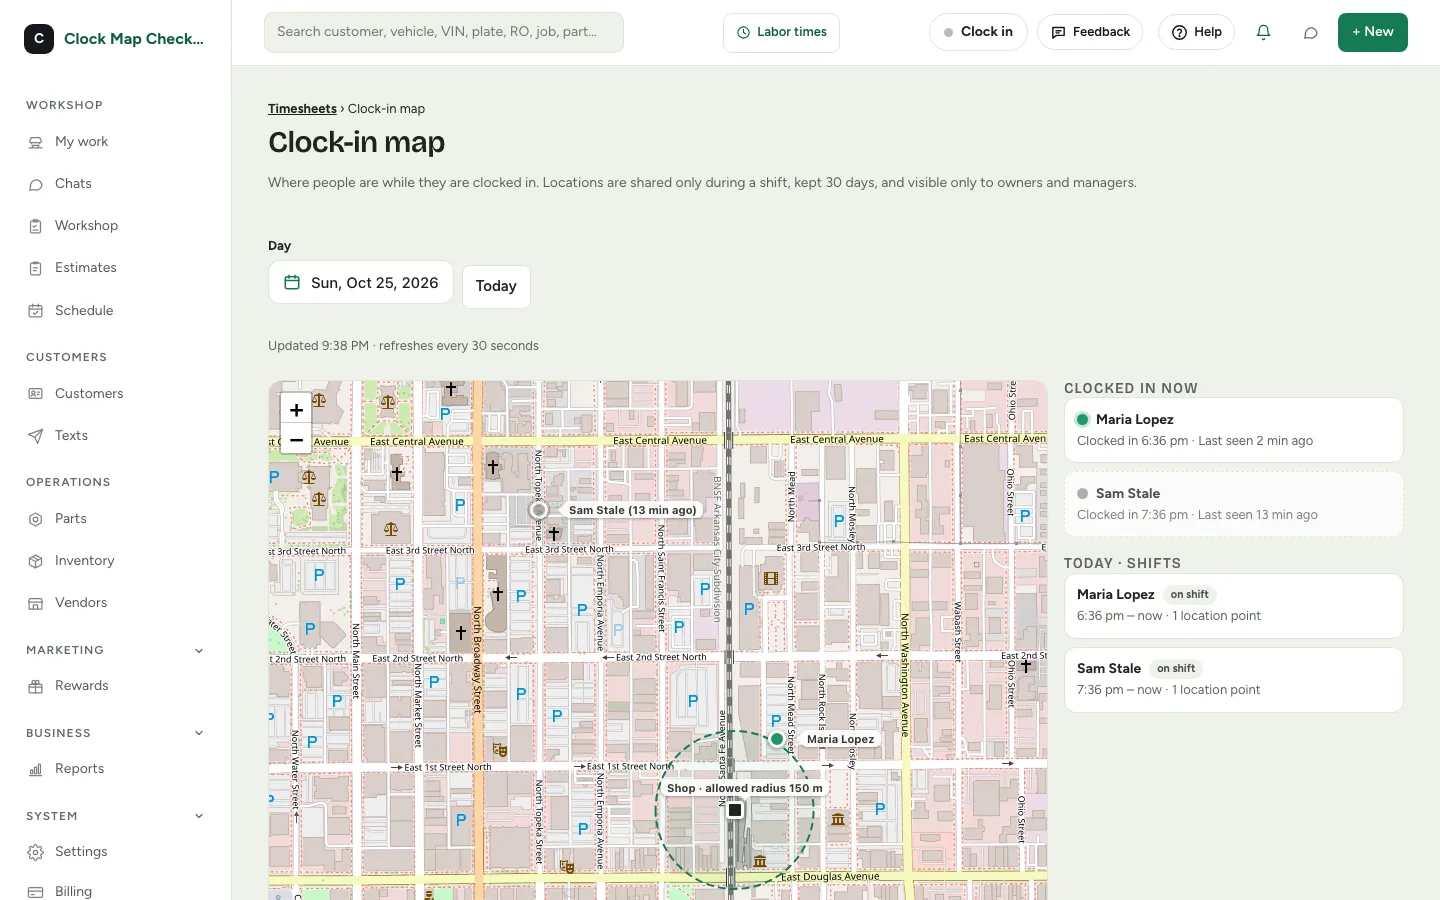Open the Rewards page

tap(115, 686)
